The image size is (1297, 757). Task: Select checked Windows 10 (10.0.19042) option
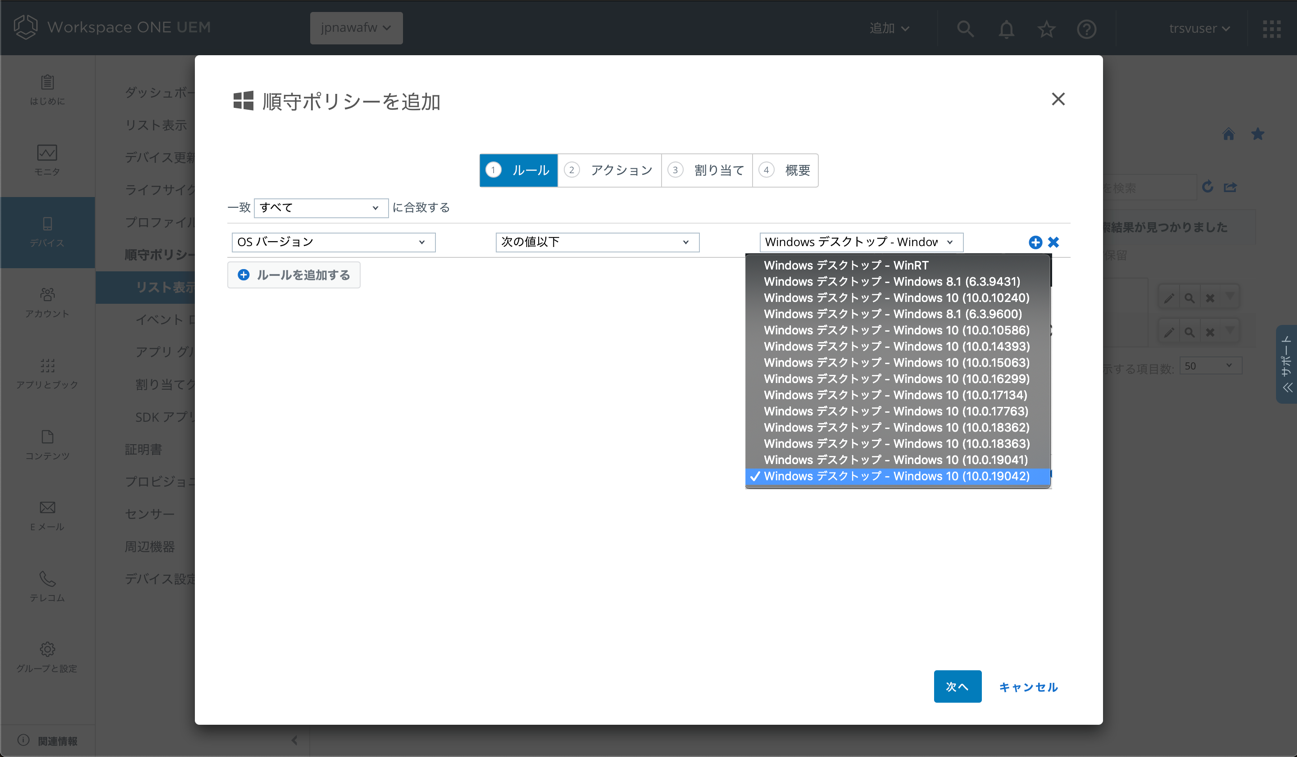(x=897, y=477)
